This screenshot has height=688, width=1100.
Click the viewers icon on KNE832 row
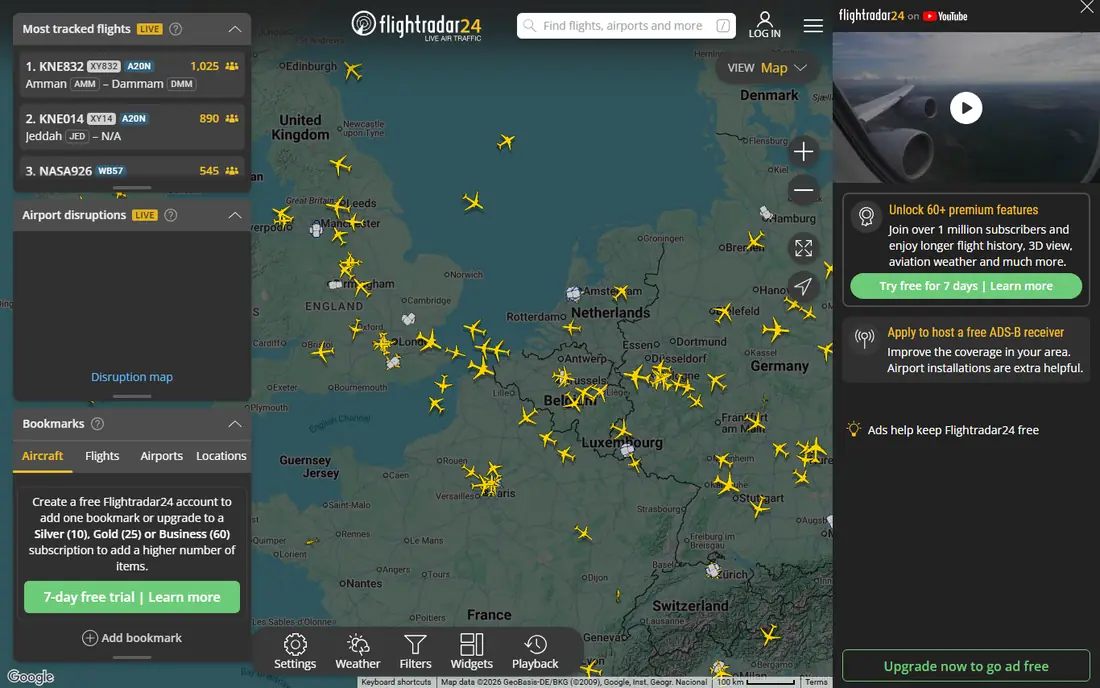pos(232,66)
